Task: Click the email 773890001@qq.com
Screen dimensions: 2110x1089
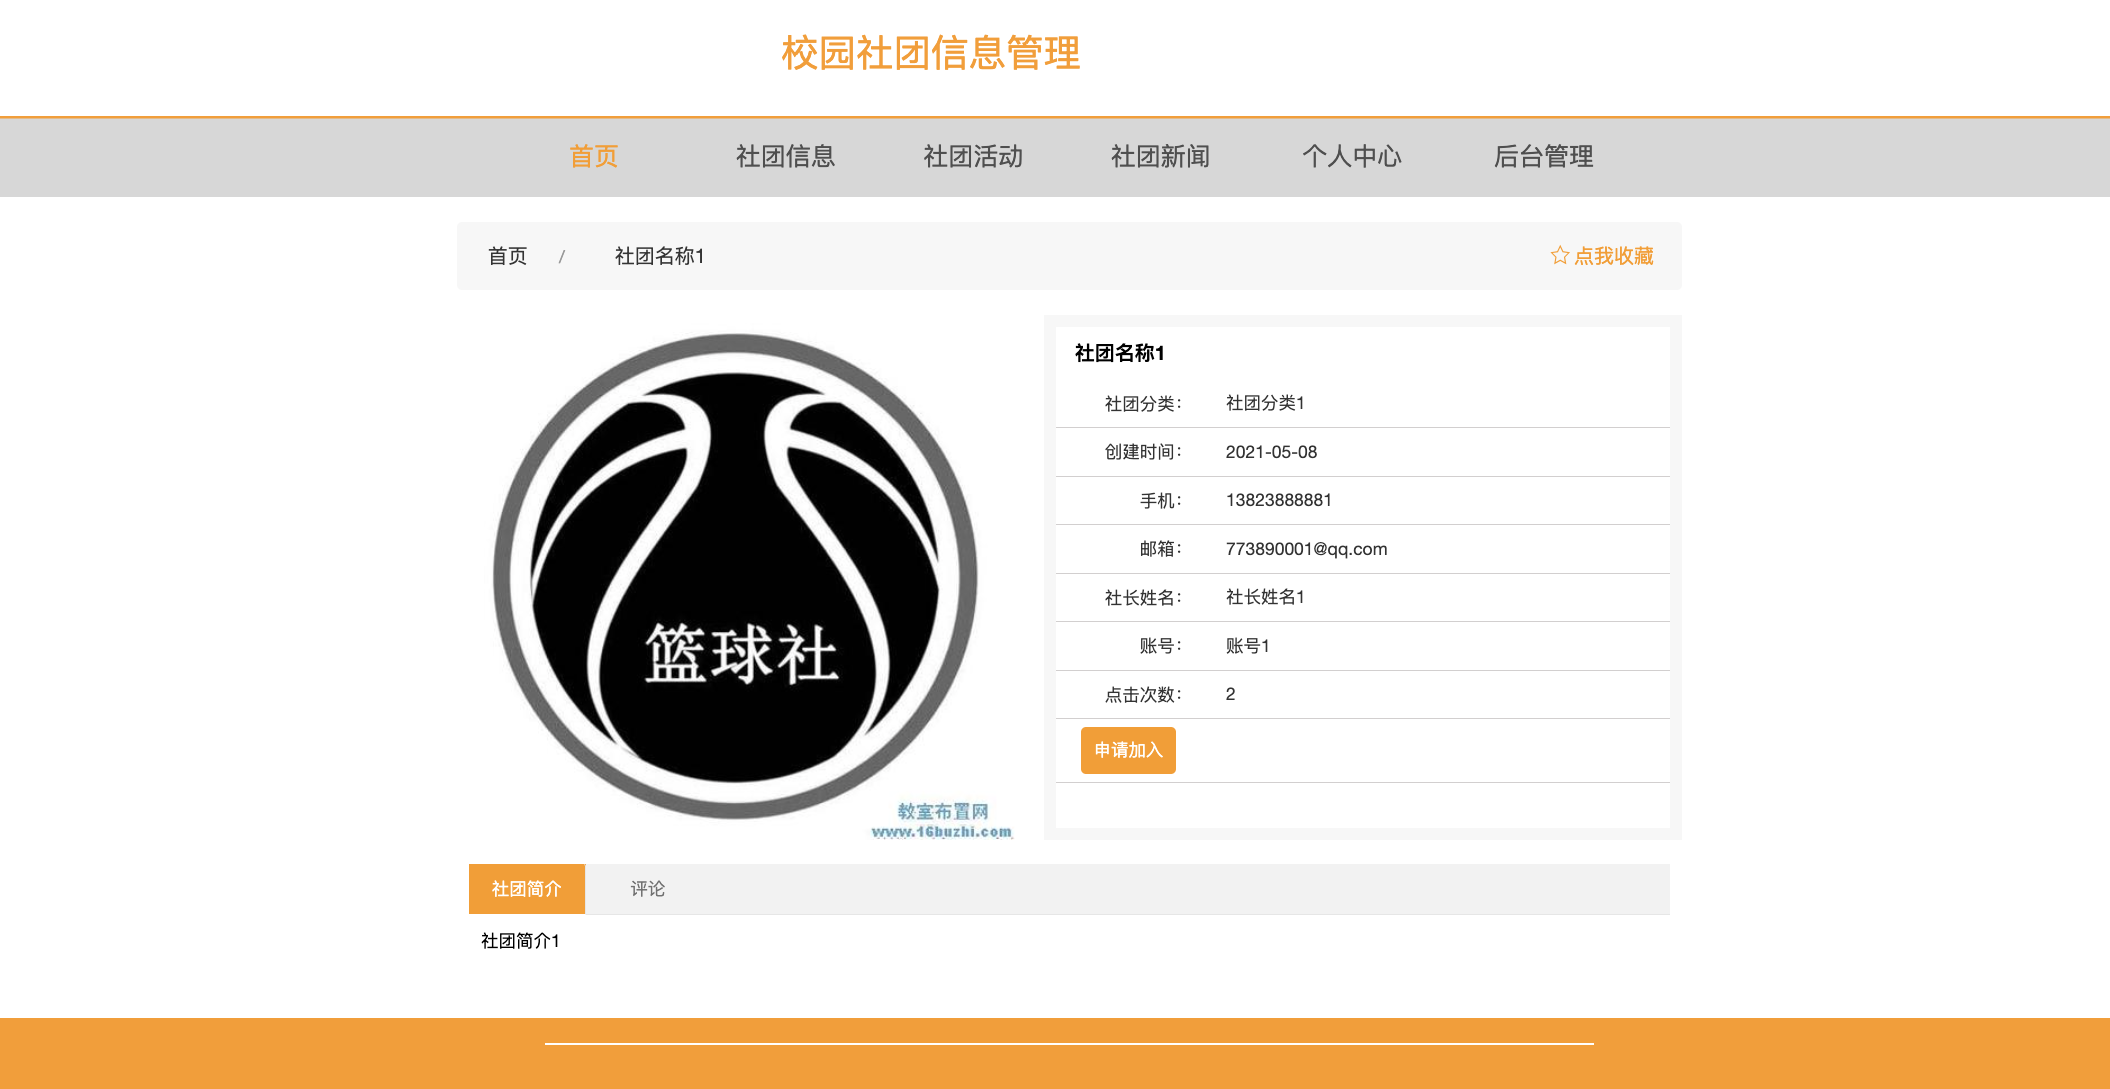Action: tap(1306, 549)
